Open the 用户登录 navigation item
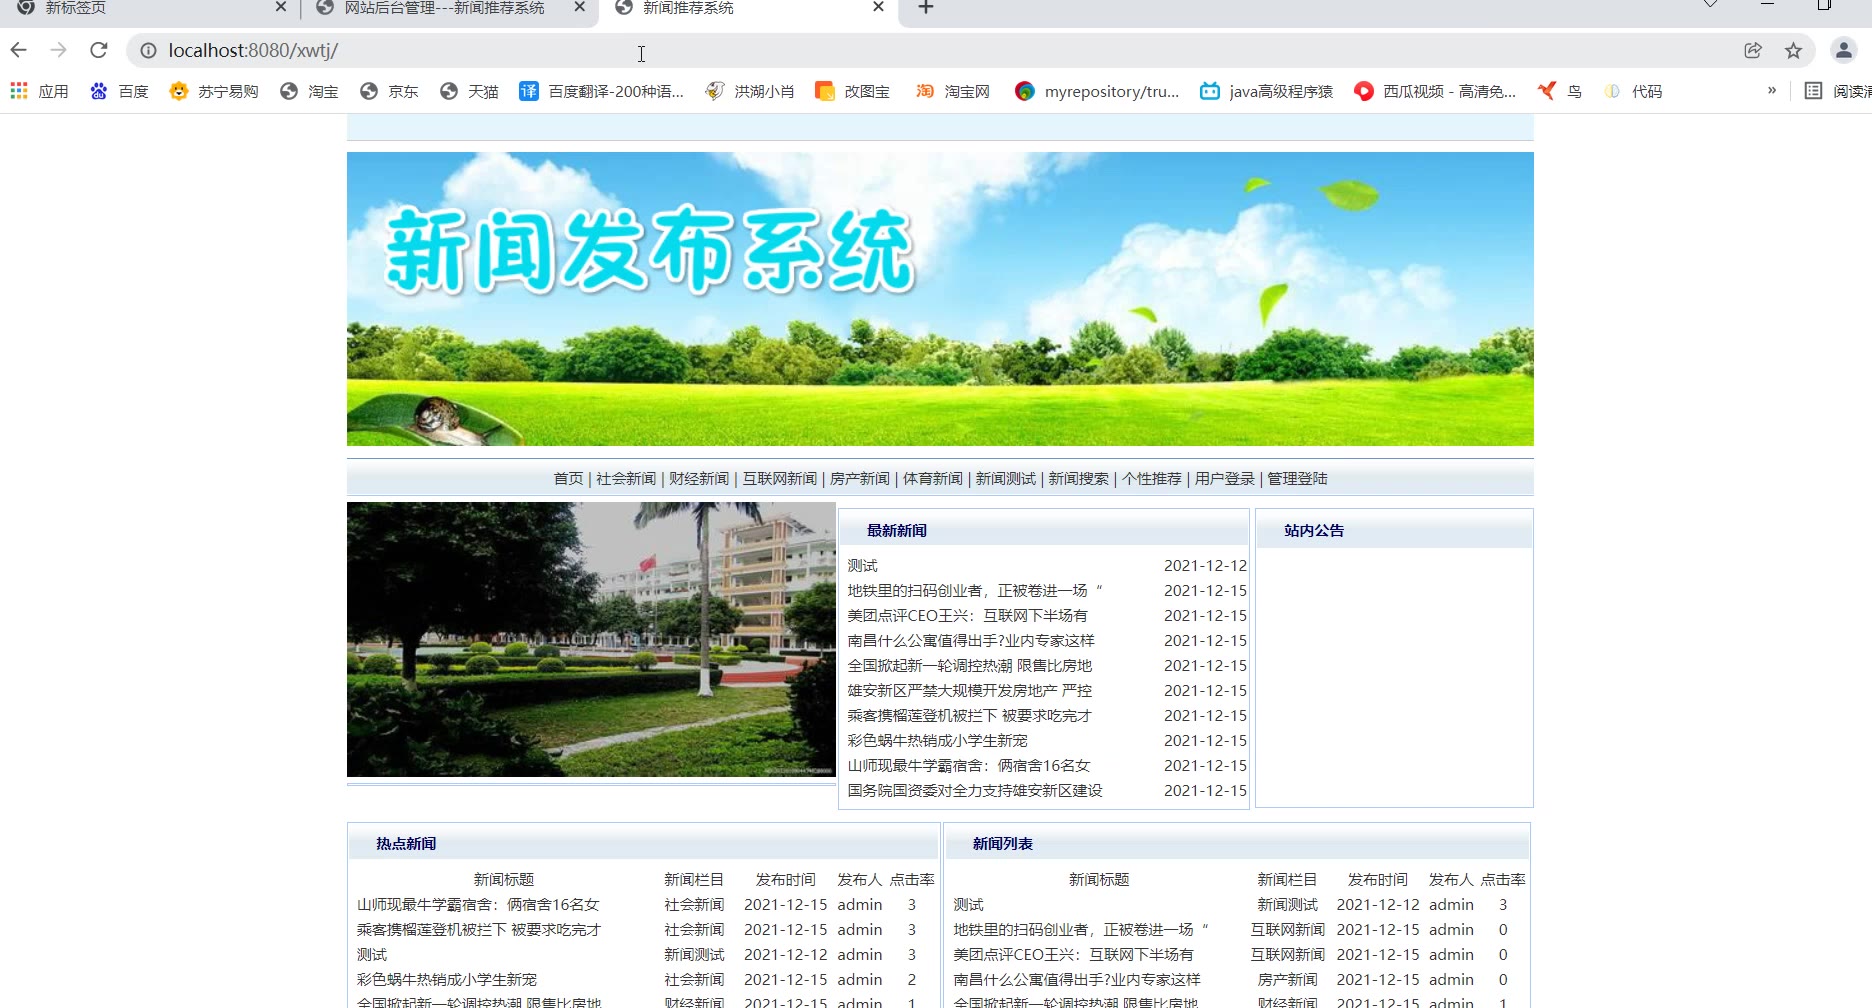The height and width of the screenshot is (1008, 1872). click(x=1225, y=479)
